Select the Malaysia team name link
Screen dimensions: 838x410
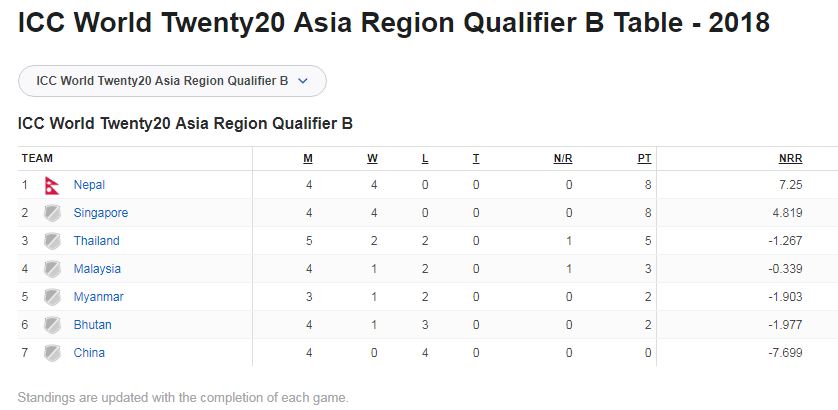97,269
